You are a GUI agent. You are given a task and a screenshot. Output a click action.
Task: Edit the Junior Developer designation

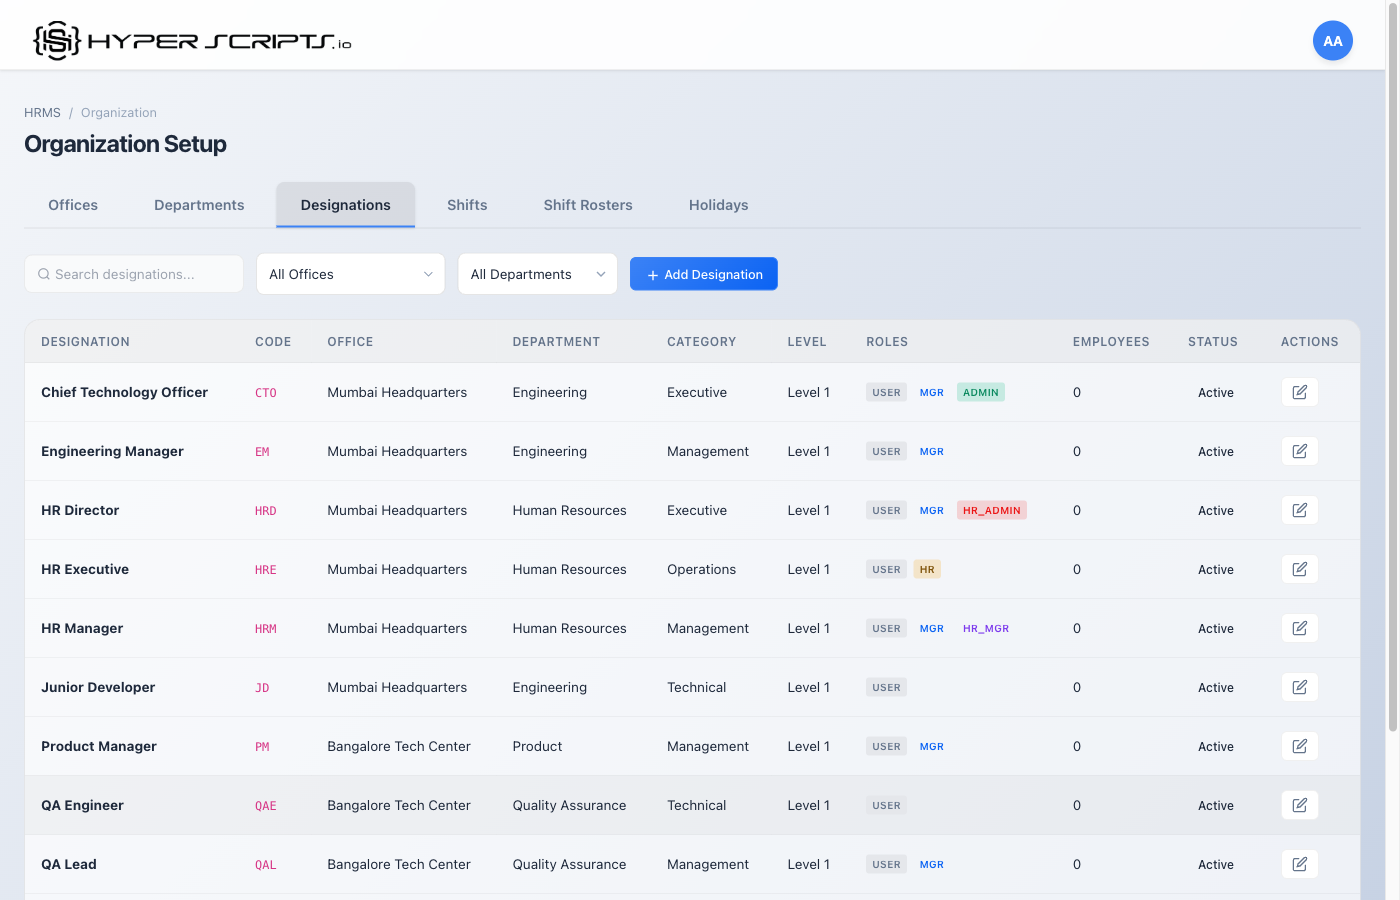click(1299, 687)
